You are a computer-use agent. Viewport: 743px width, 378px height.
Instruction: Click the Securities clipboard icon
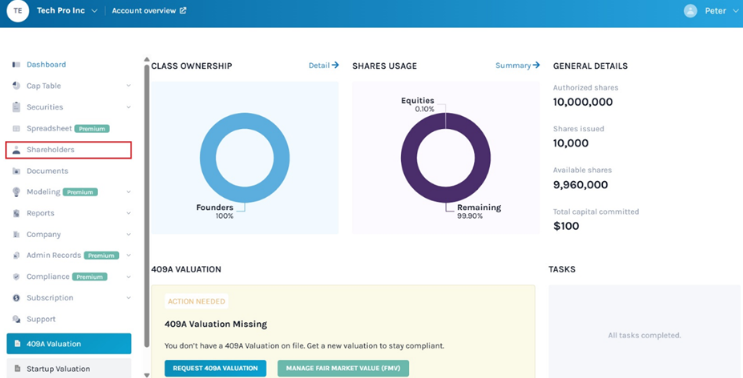click(x=16, y=107)
